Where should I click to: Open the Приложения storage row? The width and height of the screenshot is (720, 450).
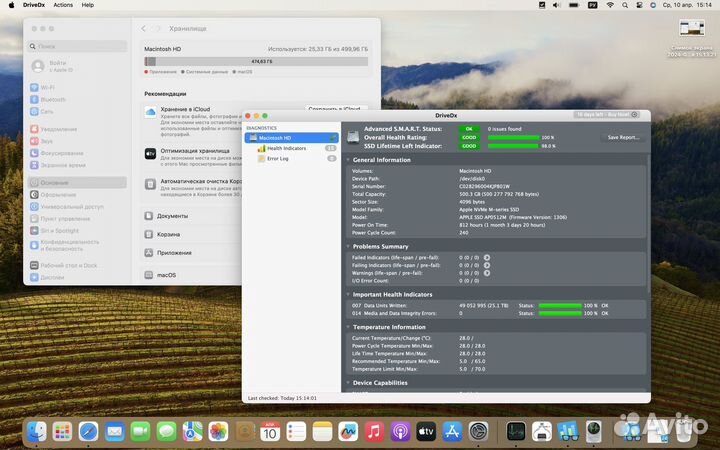point(192,253)
